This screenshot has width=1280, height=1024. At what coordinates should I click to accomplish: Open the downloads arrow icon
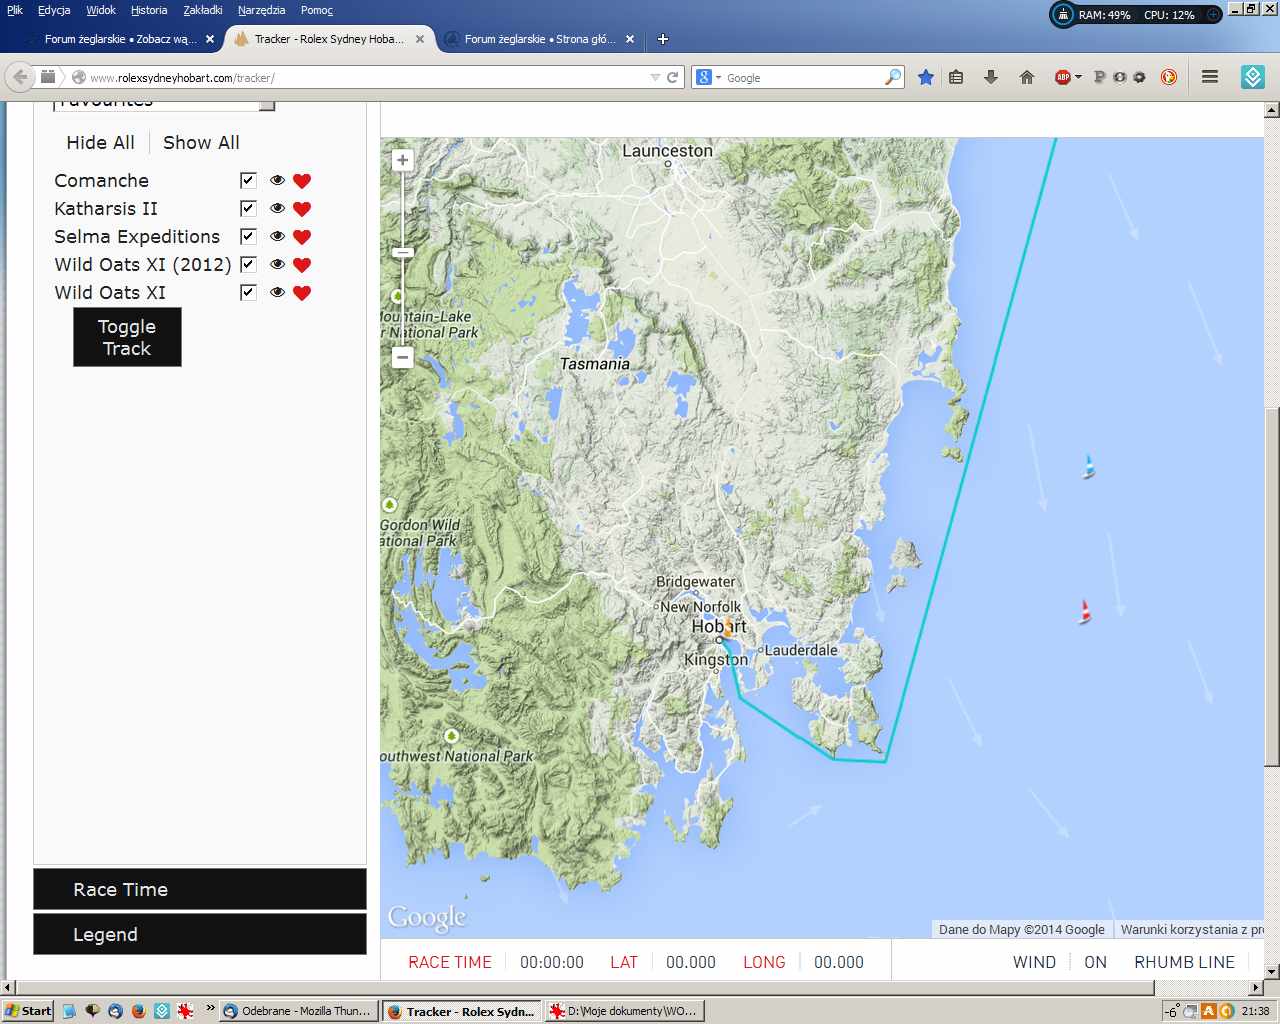tap(991, 77)
